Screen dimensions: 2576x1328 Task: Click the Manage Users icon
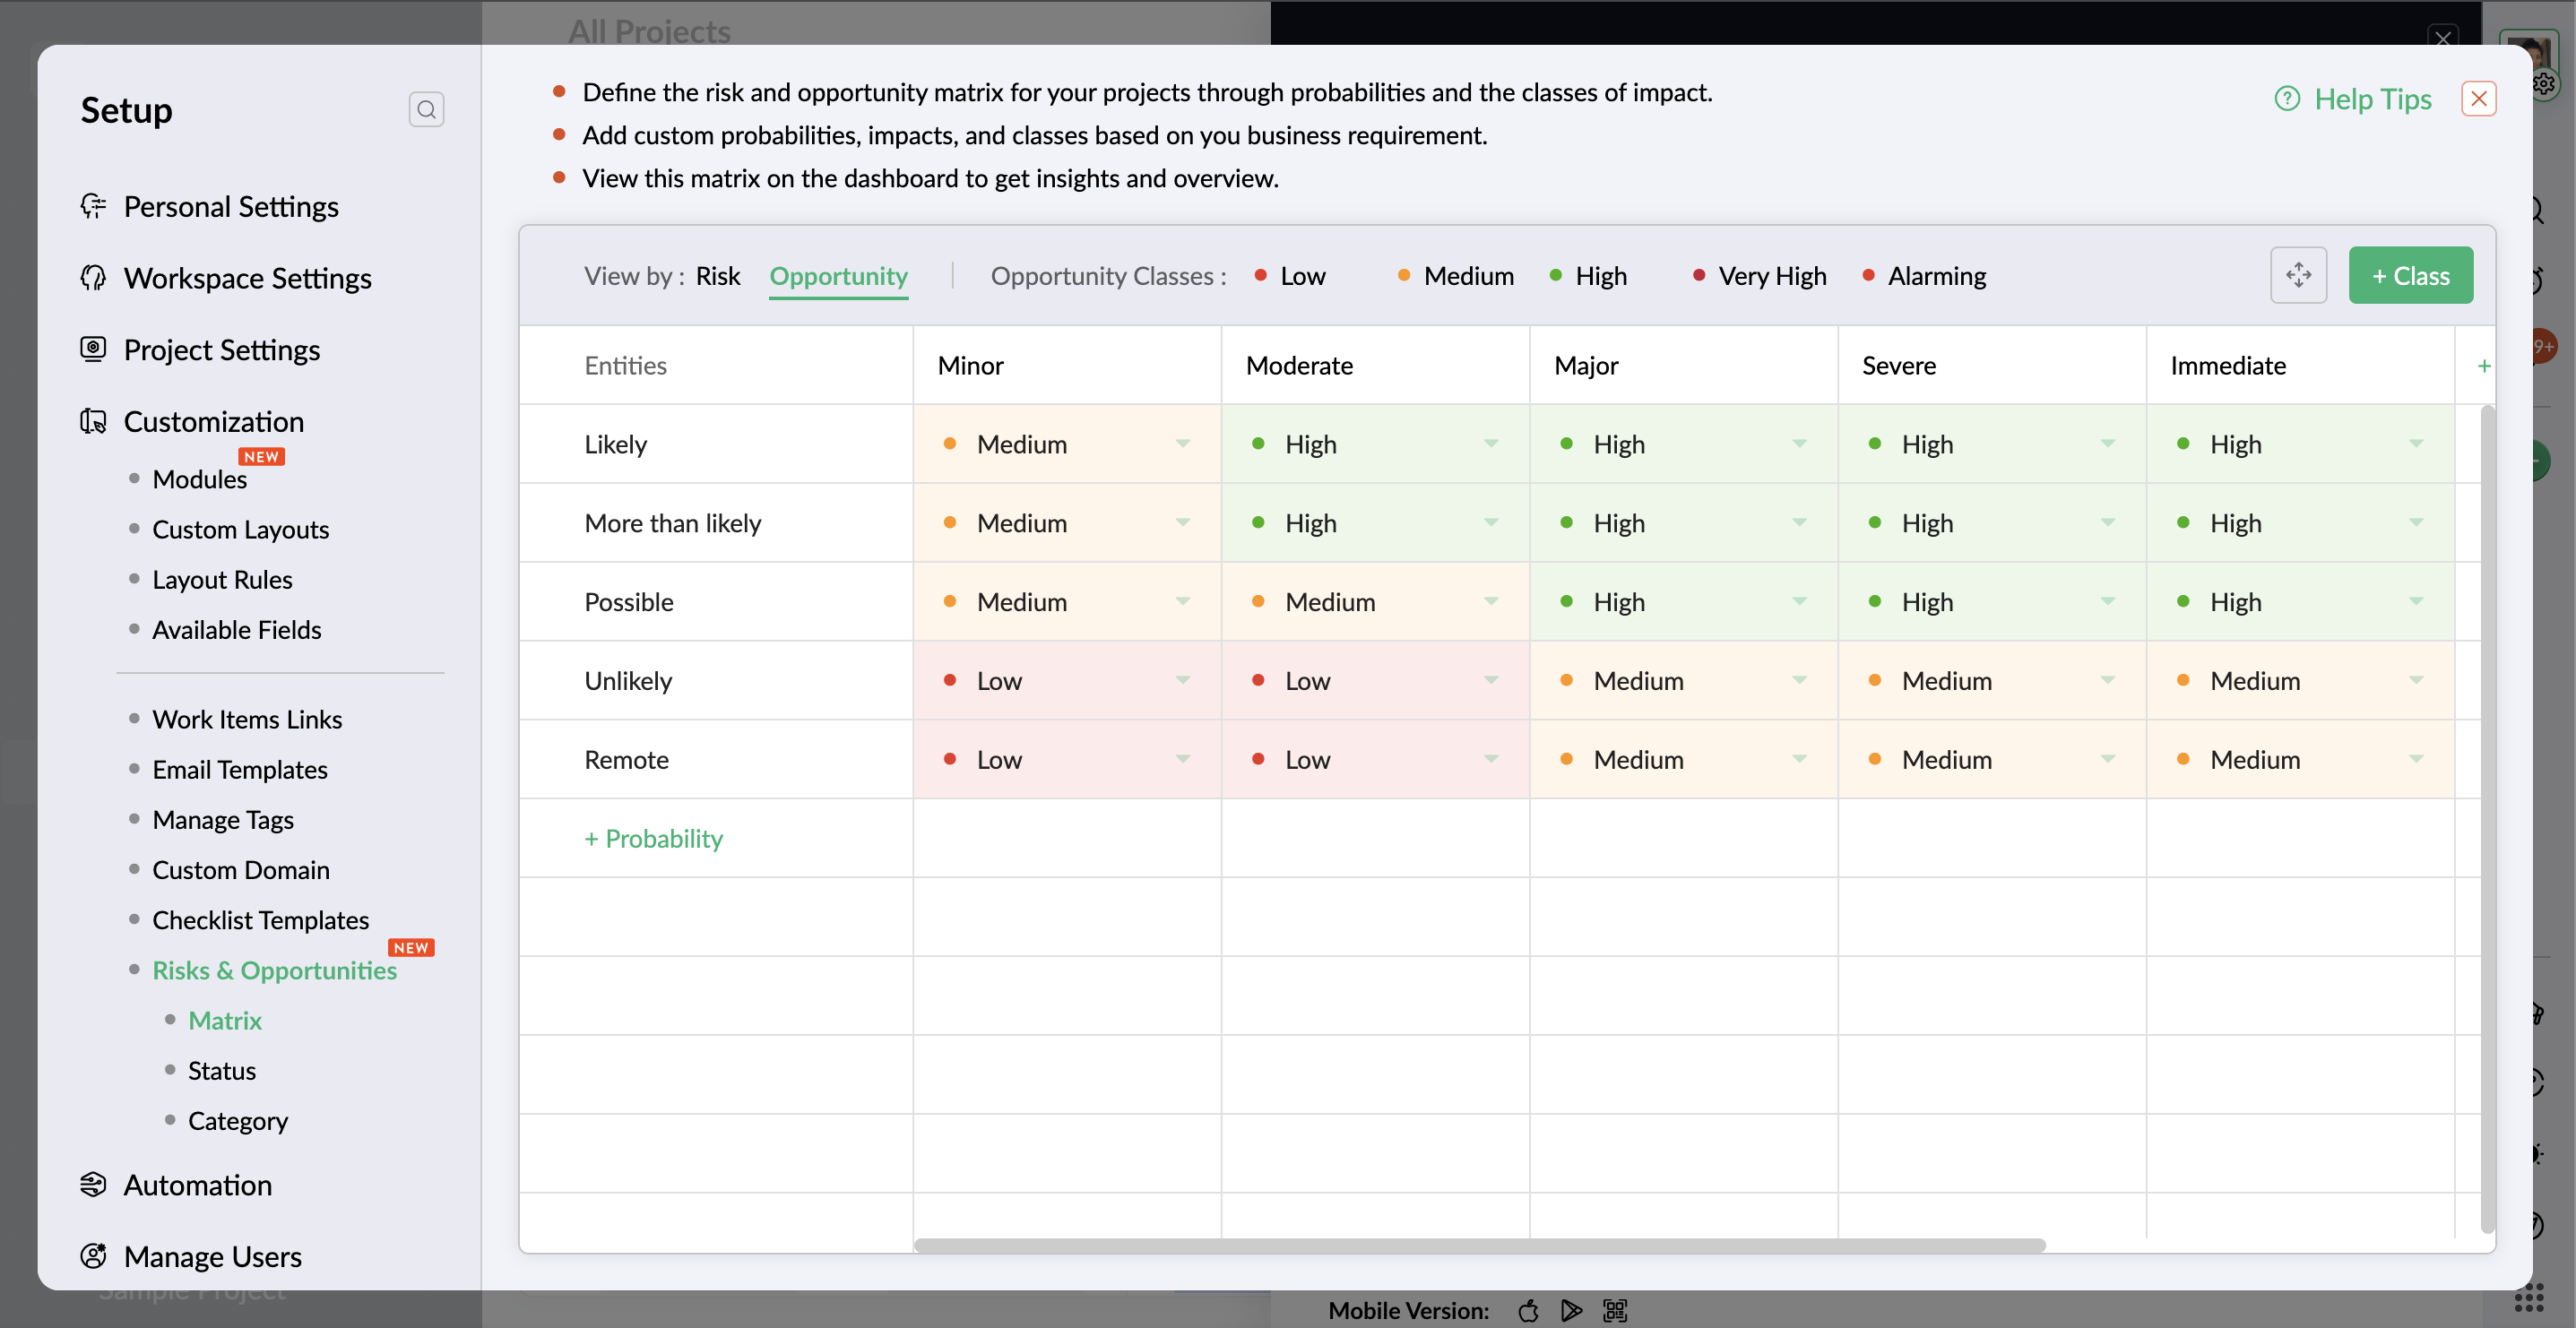[x=93, y=1256]
